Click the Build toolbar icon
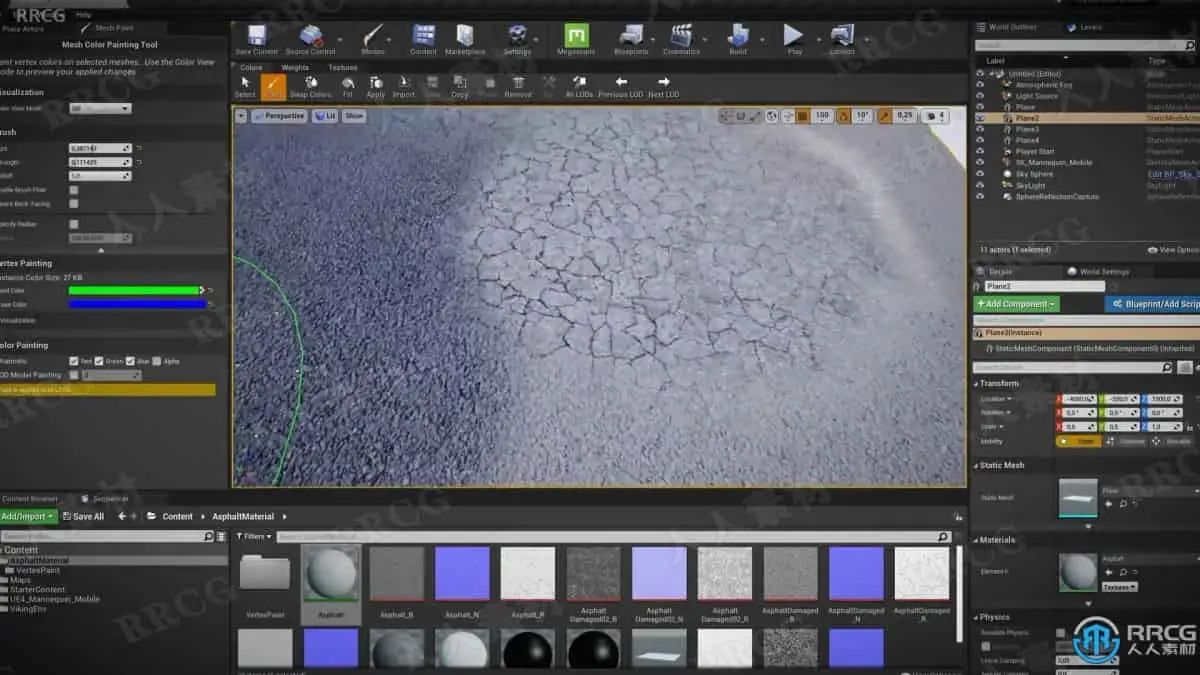This screenshot has width=1200, height=675. pyautogui.click(x=738, y=39)
